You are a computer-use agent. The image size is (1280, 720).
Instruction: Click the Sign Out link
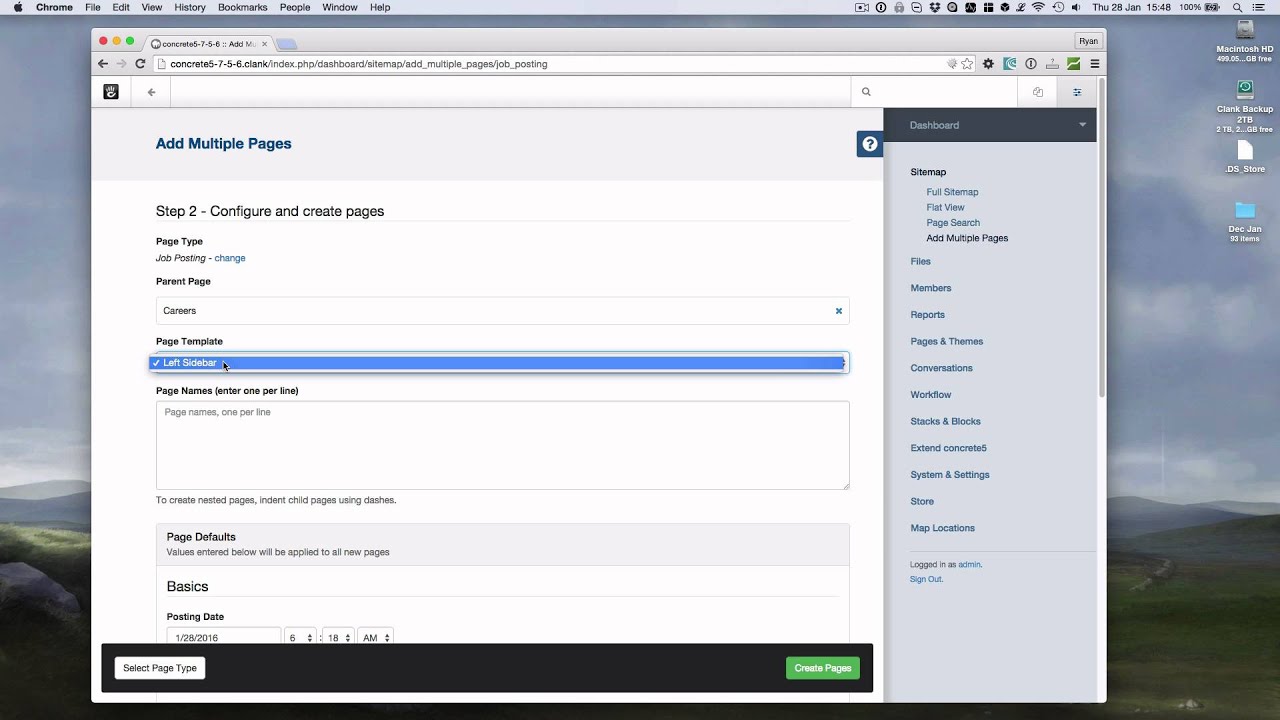(x=926, y=579)
